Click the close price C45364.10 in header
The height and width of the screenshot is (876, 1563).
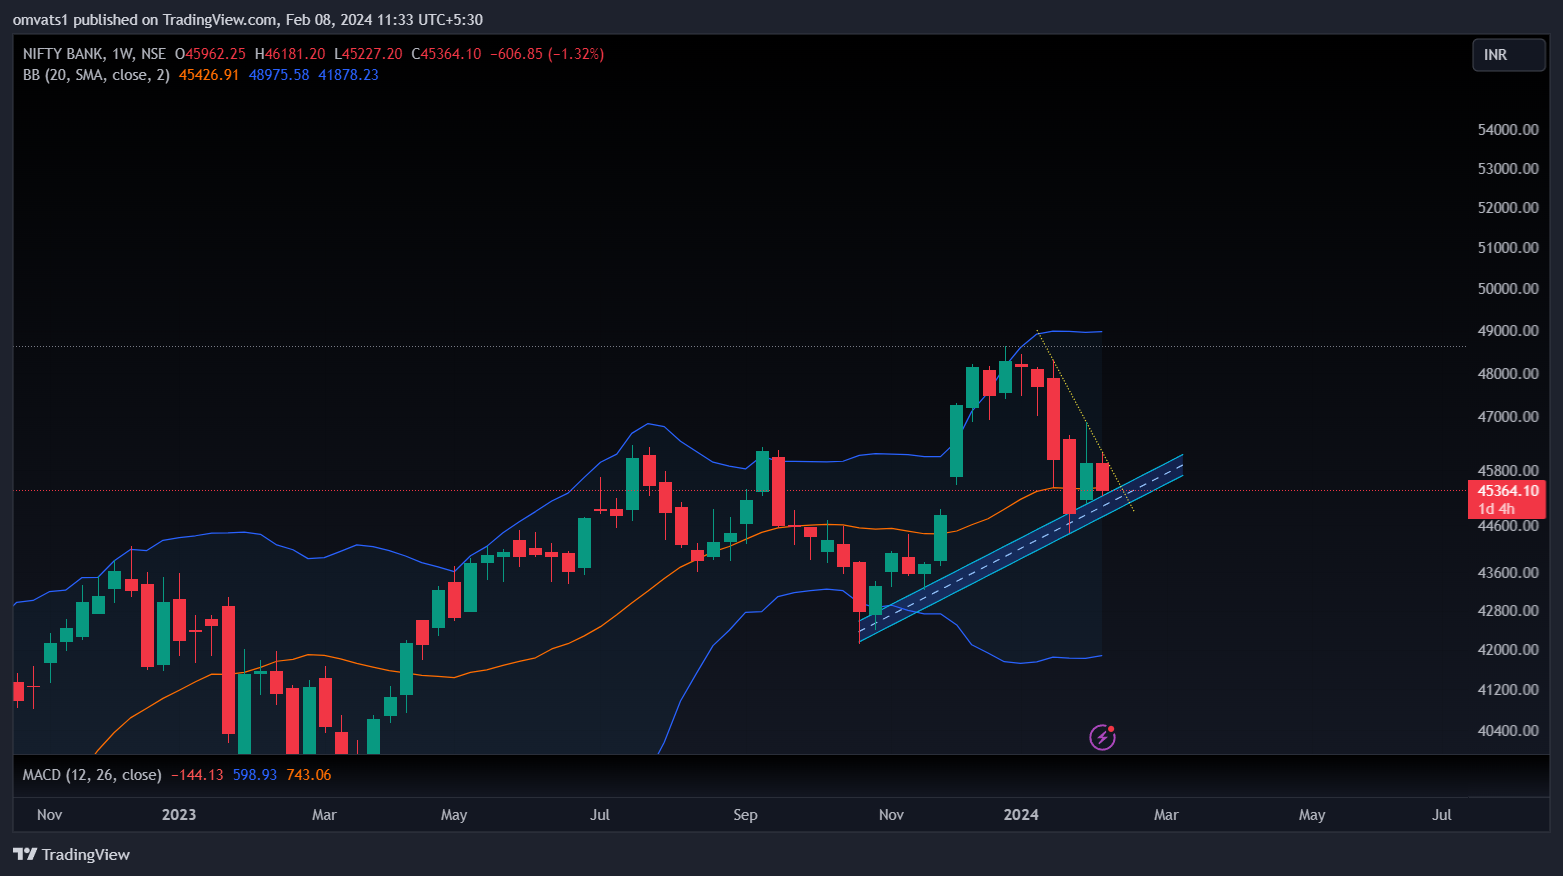point(447,54)
